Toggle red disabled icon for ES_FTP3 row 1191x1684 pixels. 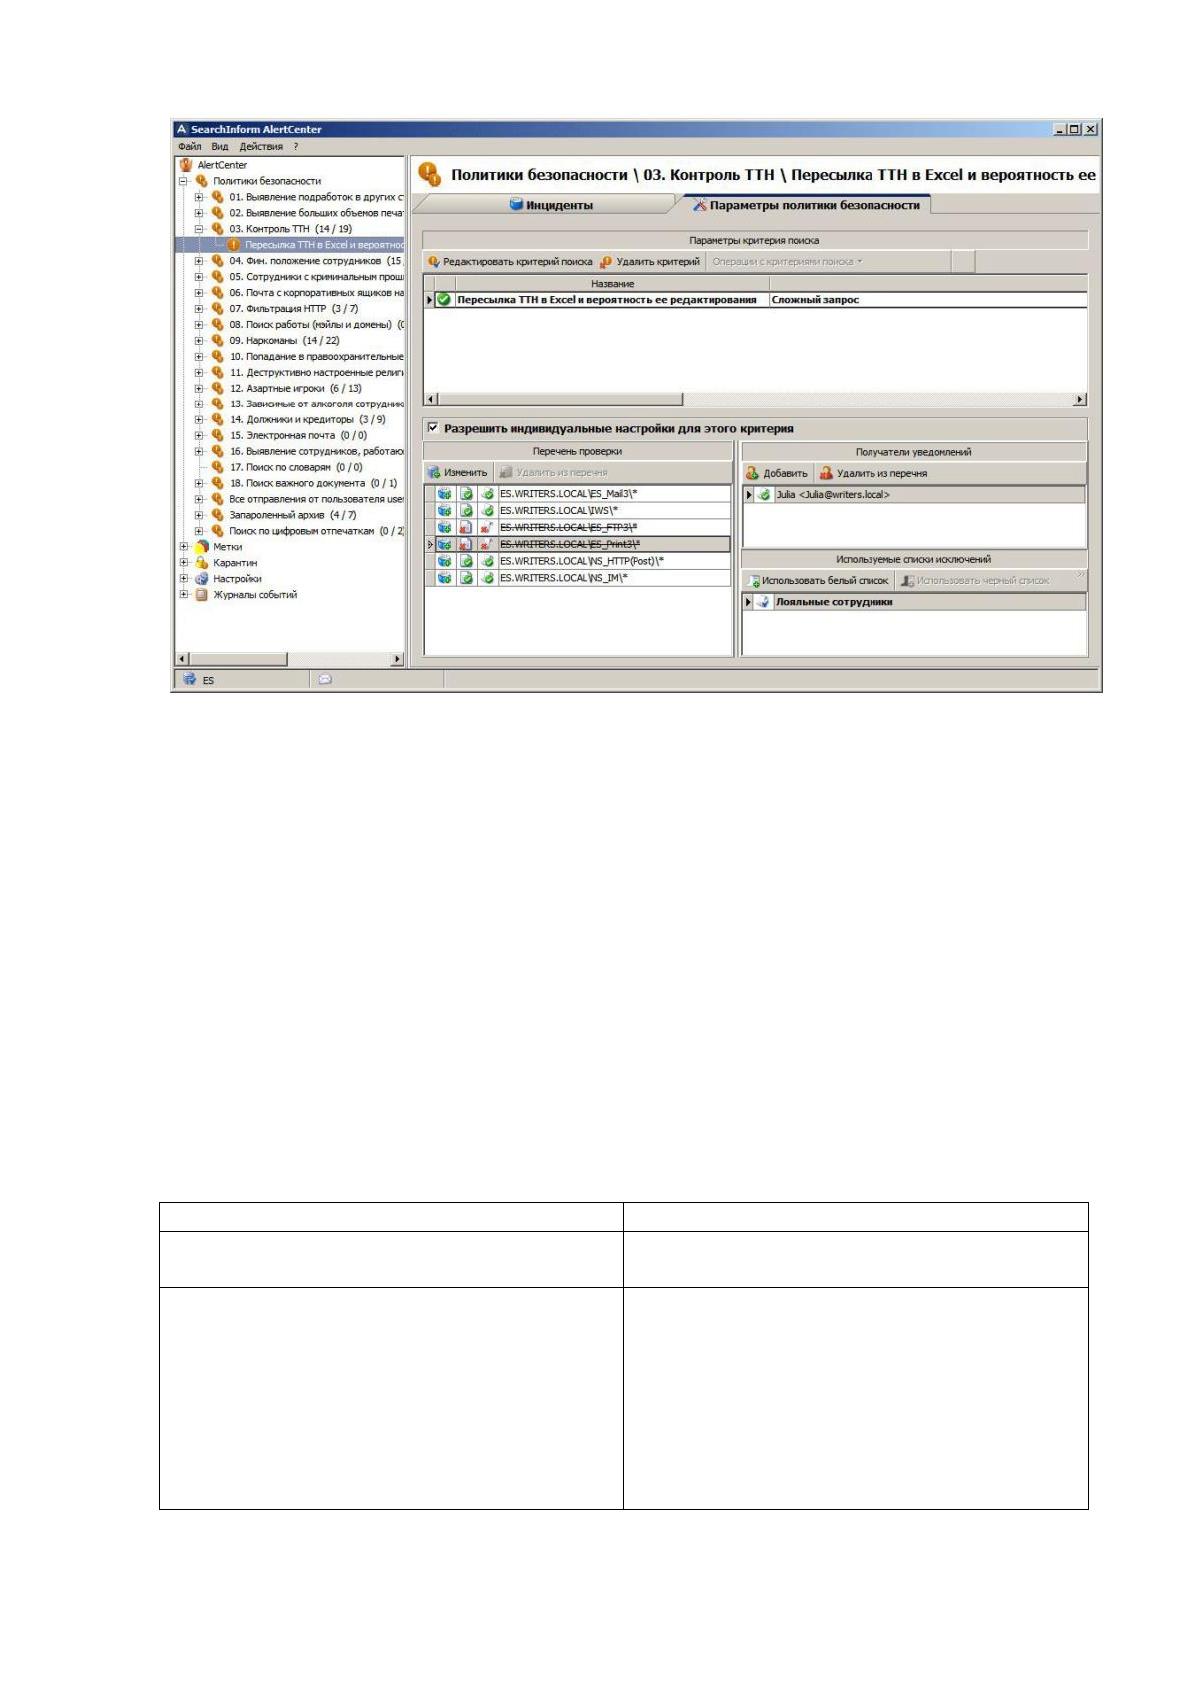[x=466, y=528]
